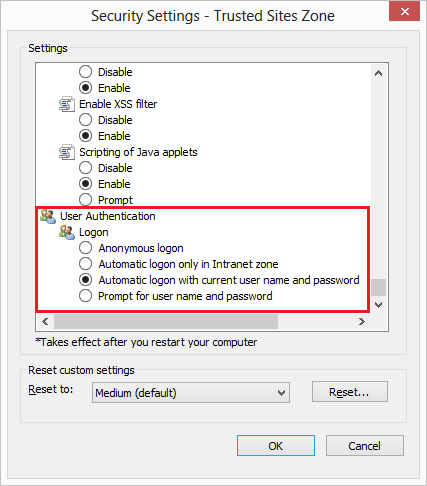
Task: Click the Enable XSS filter script icon
Action: pyautogui.click(x=67, y=104)
